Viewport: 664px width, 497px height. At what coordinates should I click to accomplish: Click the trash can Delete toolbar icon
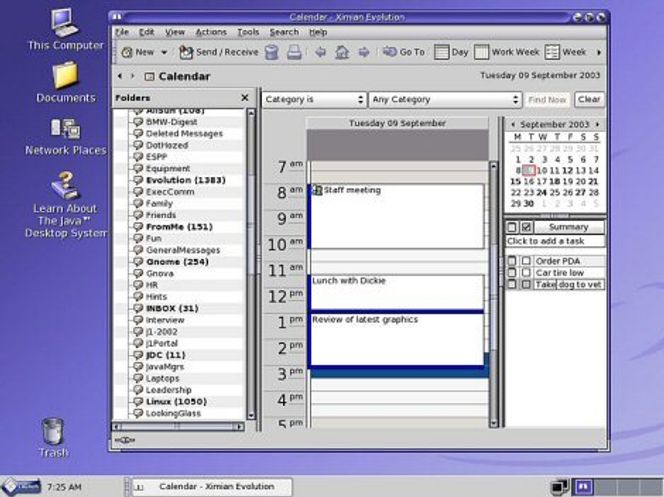click(271, 52)
